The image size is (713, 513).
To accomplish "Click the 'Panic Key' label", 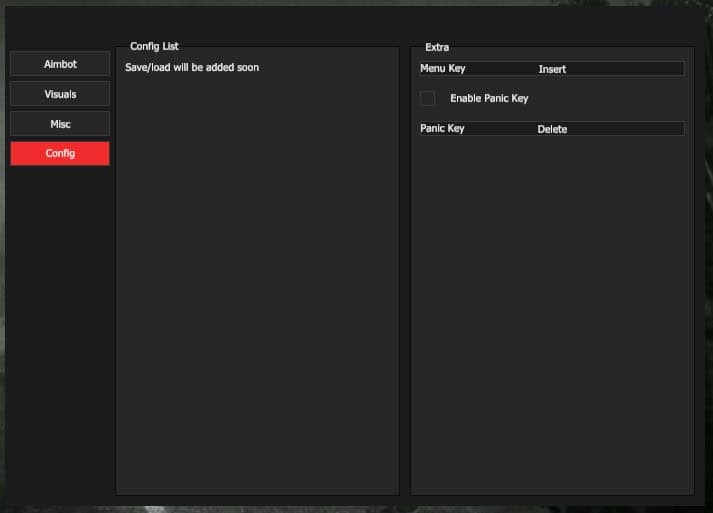I will [x=442, y=129].
